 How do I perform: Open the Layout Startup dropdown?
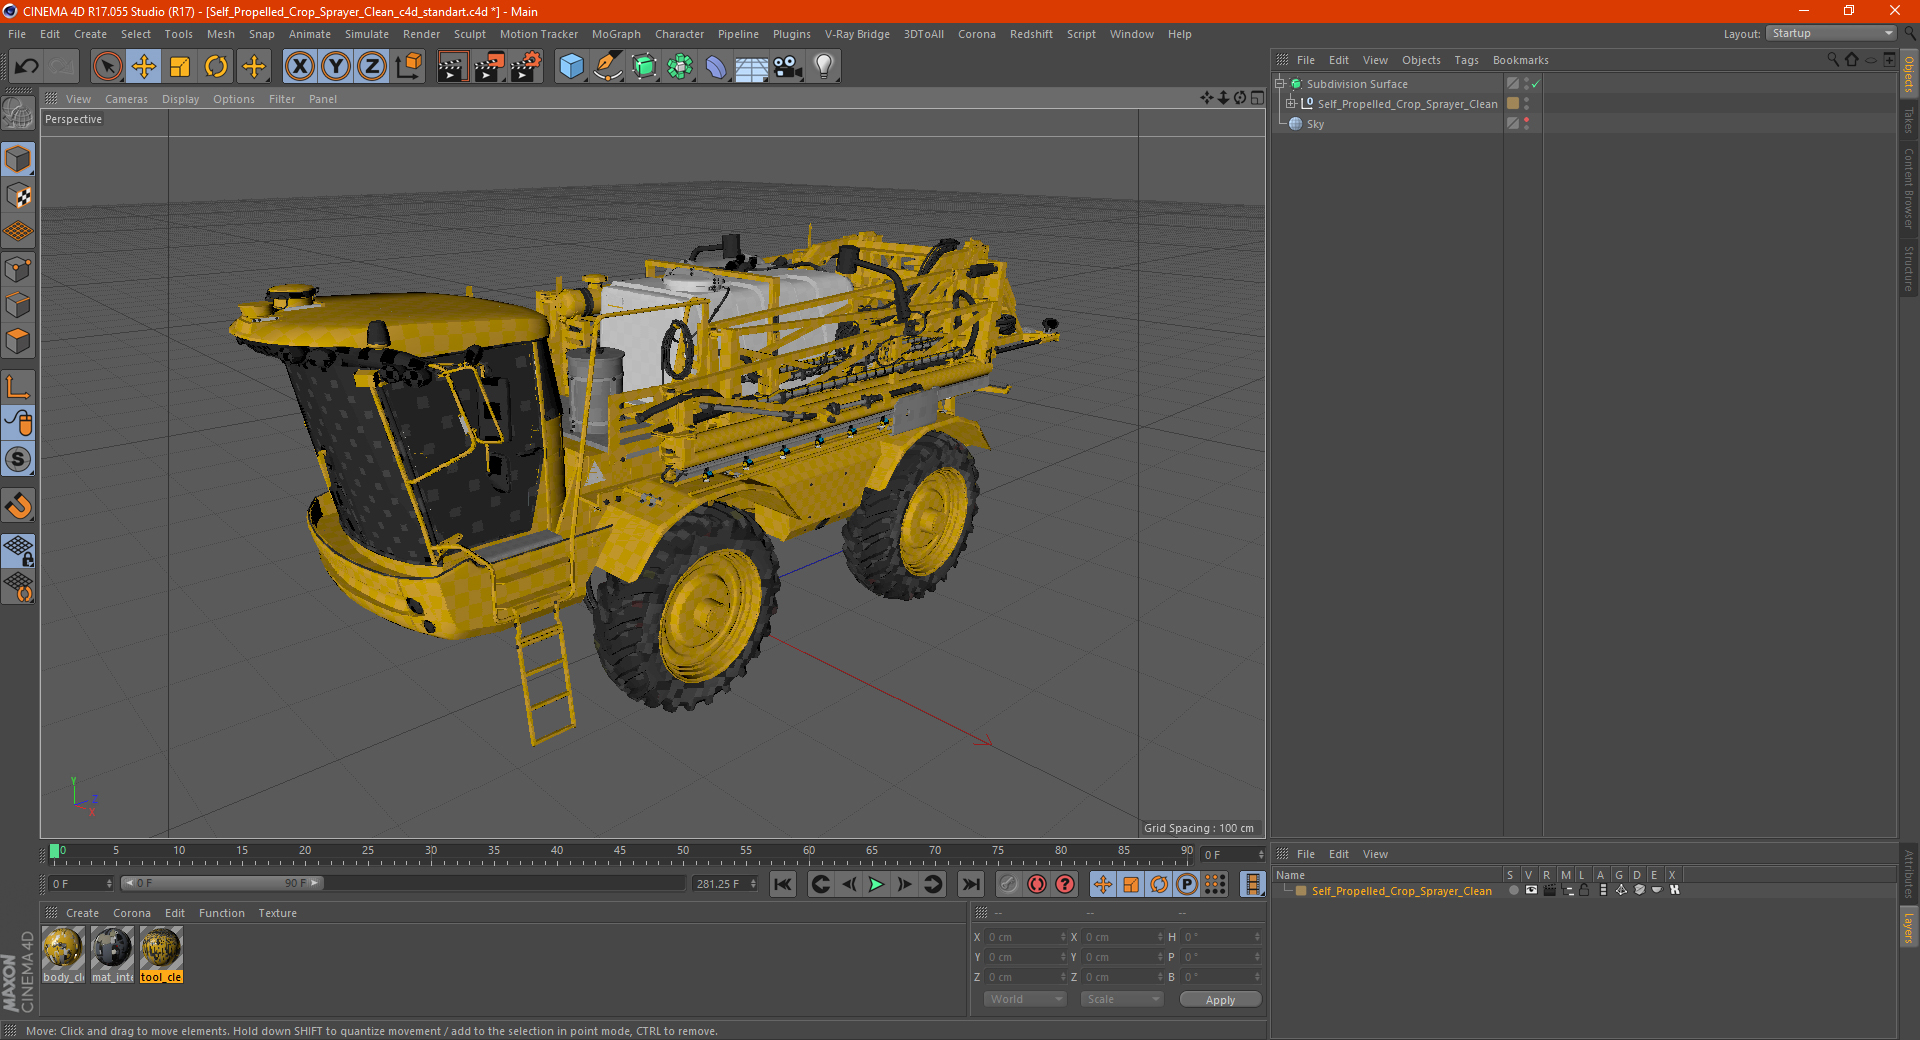(1831, 33)
